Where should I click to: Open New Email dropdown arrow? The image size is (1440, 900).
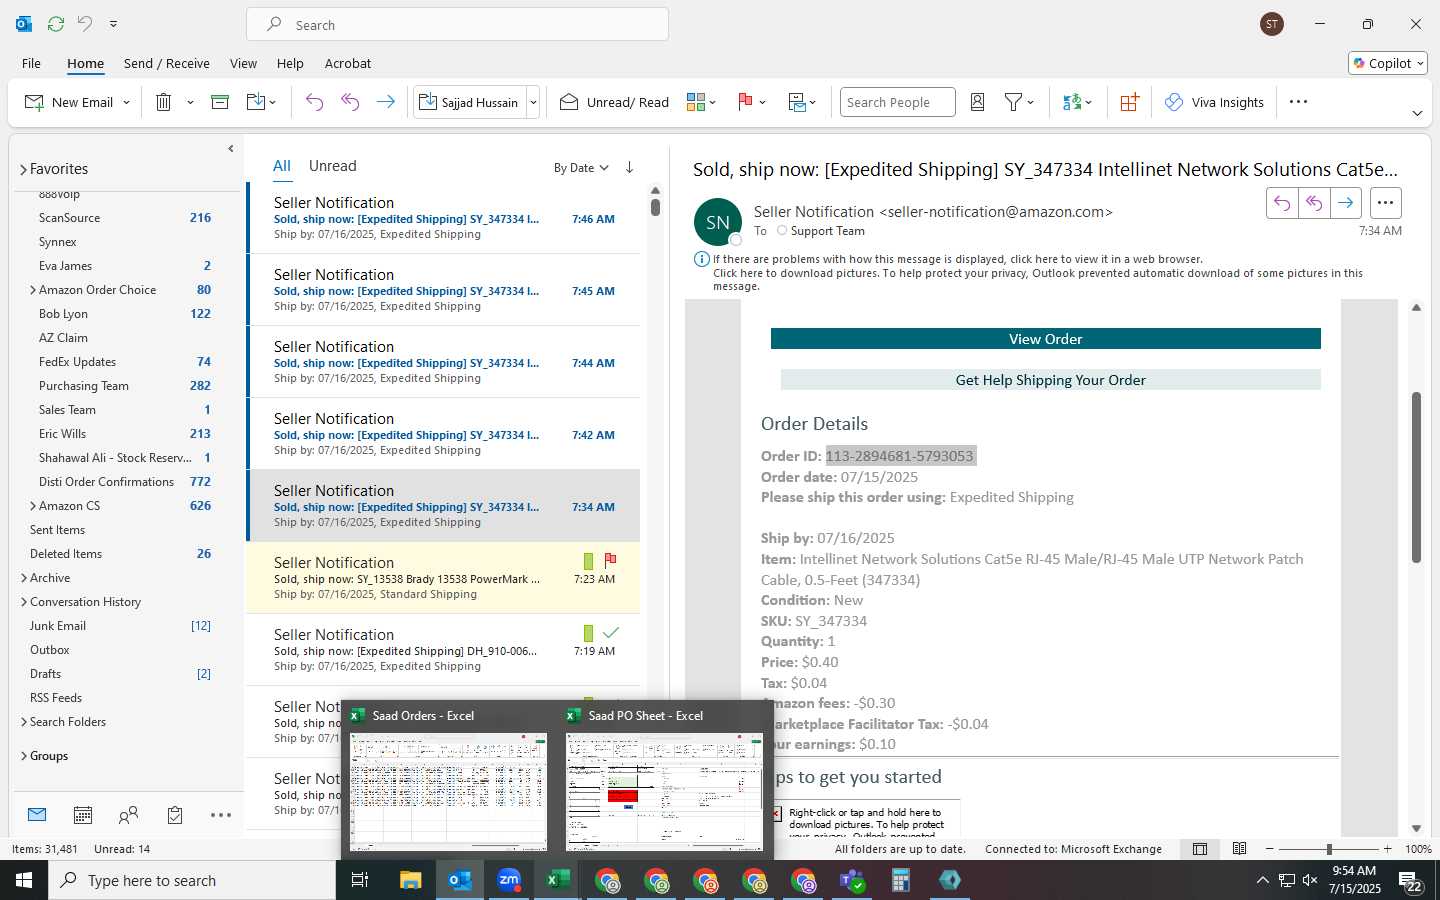pyautogui.click(x=126, y=102)
